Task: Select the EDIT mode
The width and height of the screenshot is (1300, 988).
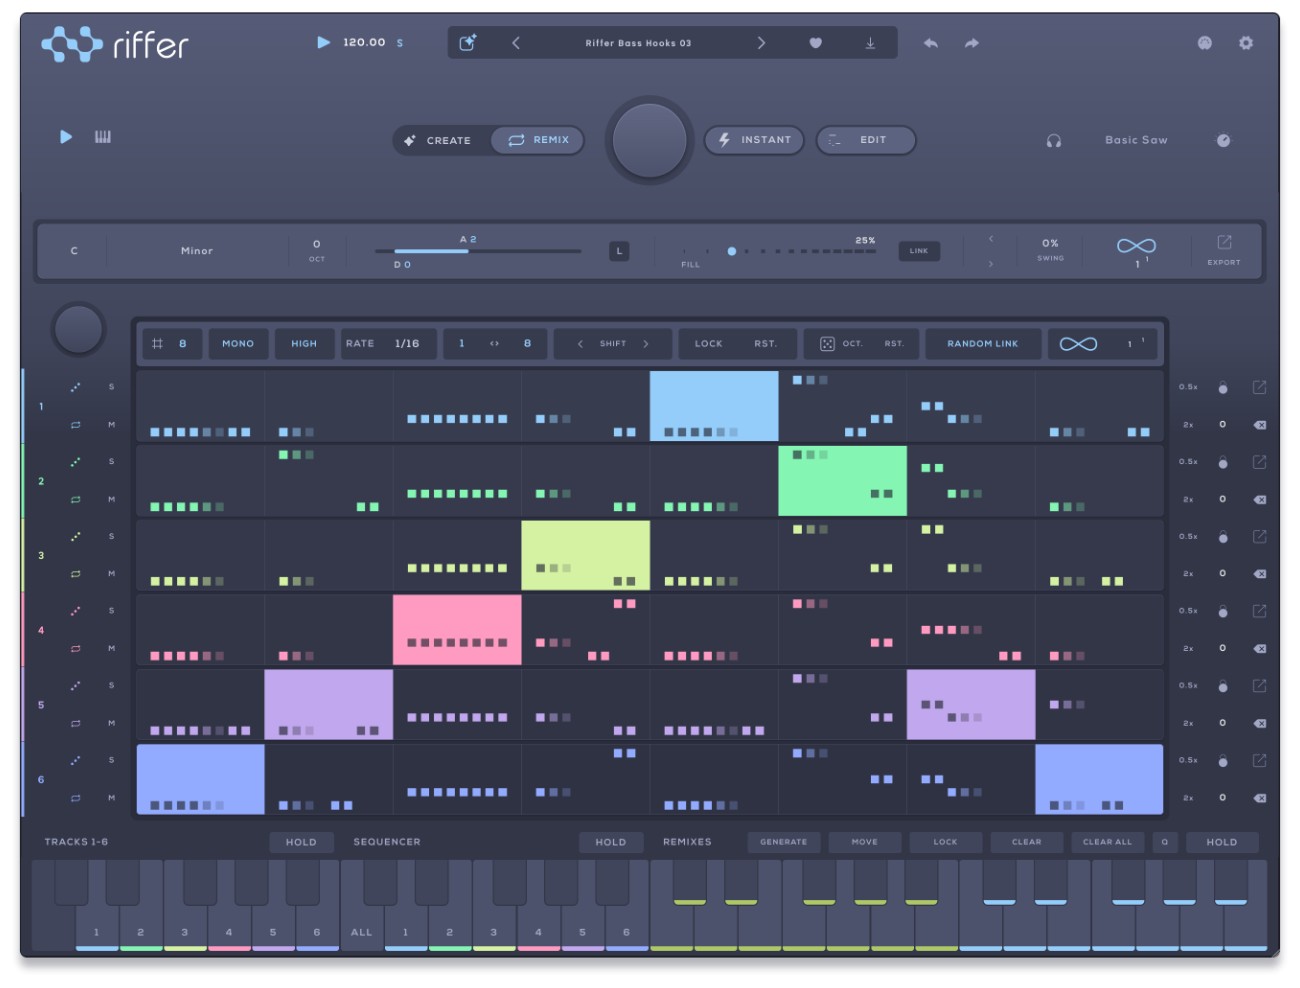Action: click(866, 140)
